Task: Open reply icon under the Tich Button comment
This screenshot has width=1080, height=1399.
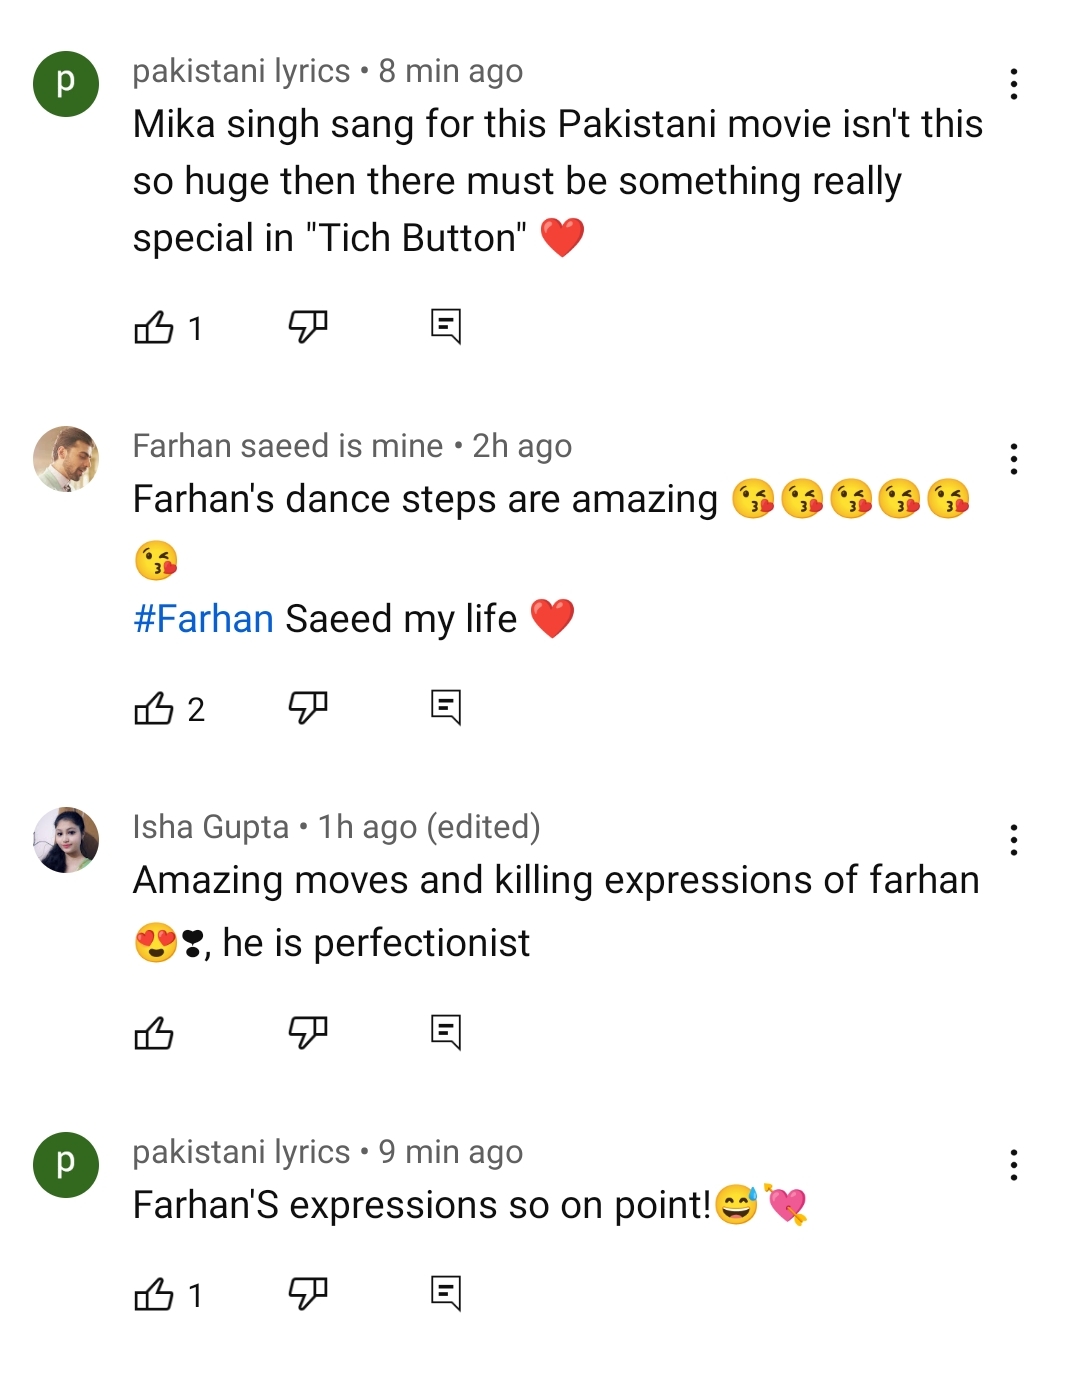Action: click(447, 325)
